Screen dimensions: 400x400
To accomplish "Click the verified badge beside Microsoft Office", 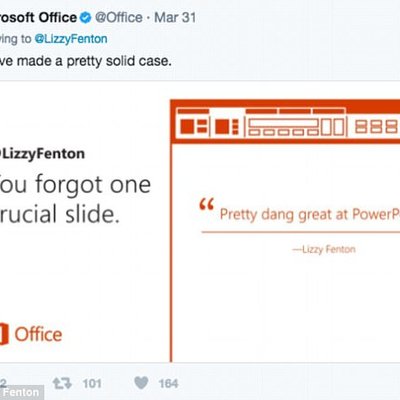I will (85, 17).
